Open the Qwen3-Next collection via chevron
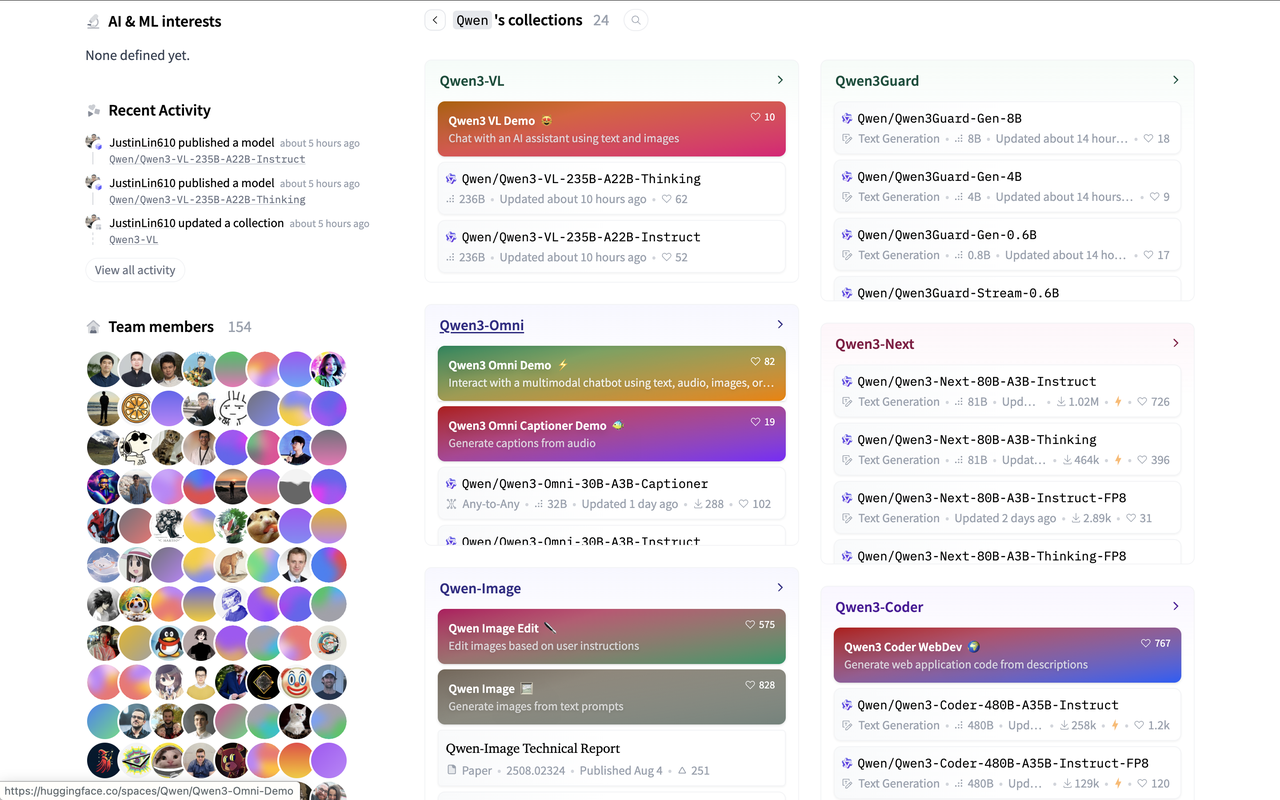This screenshot has width=1280, height=800. 1175,343
